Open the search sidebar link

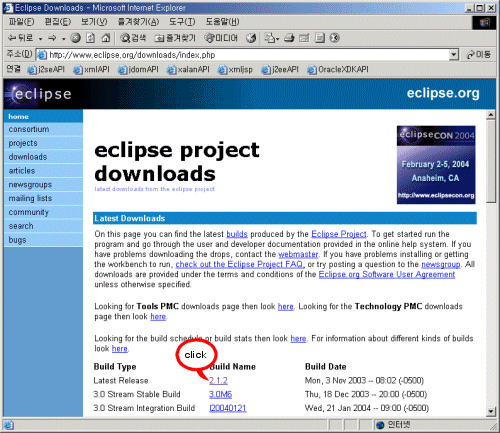coord(21,226)
